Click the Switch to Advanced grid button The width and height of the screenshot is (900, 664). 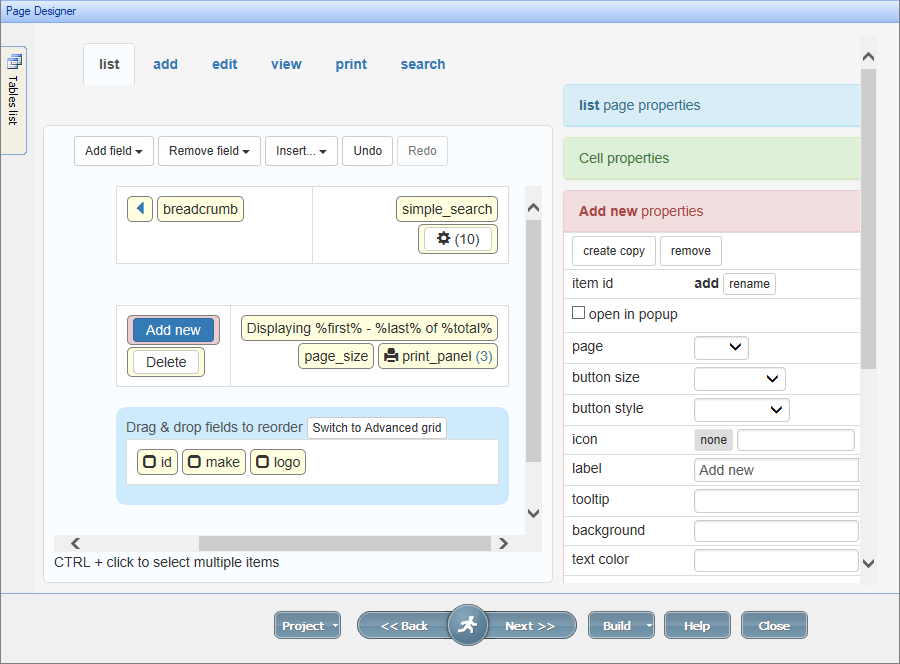coord(377,428)
